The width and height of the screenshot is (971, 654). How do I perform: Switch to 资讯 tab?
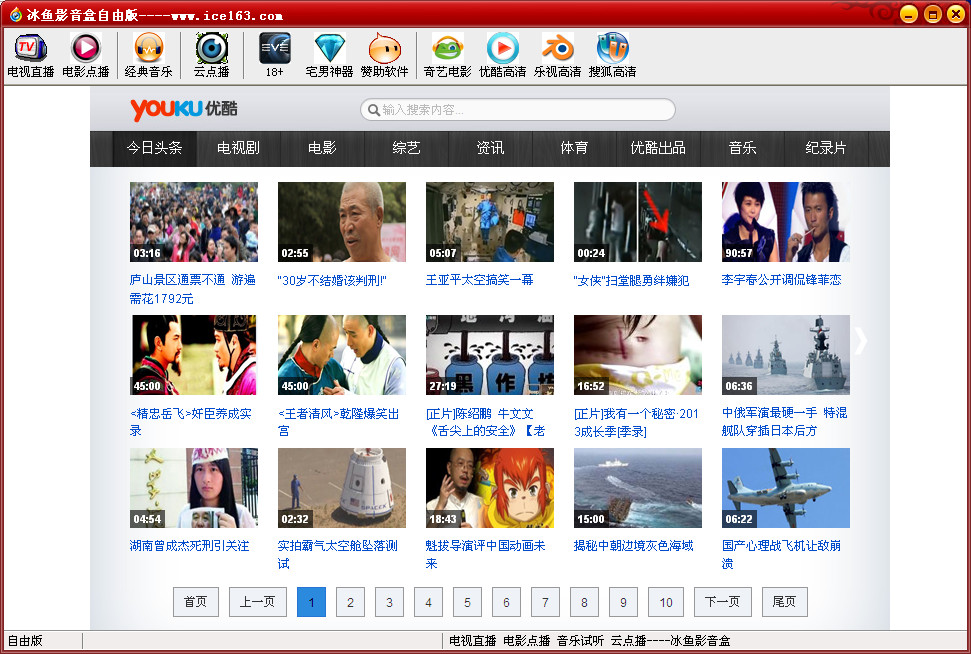(490, 148)
